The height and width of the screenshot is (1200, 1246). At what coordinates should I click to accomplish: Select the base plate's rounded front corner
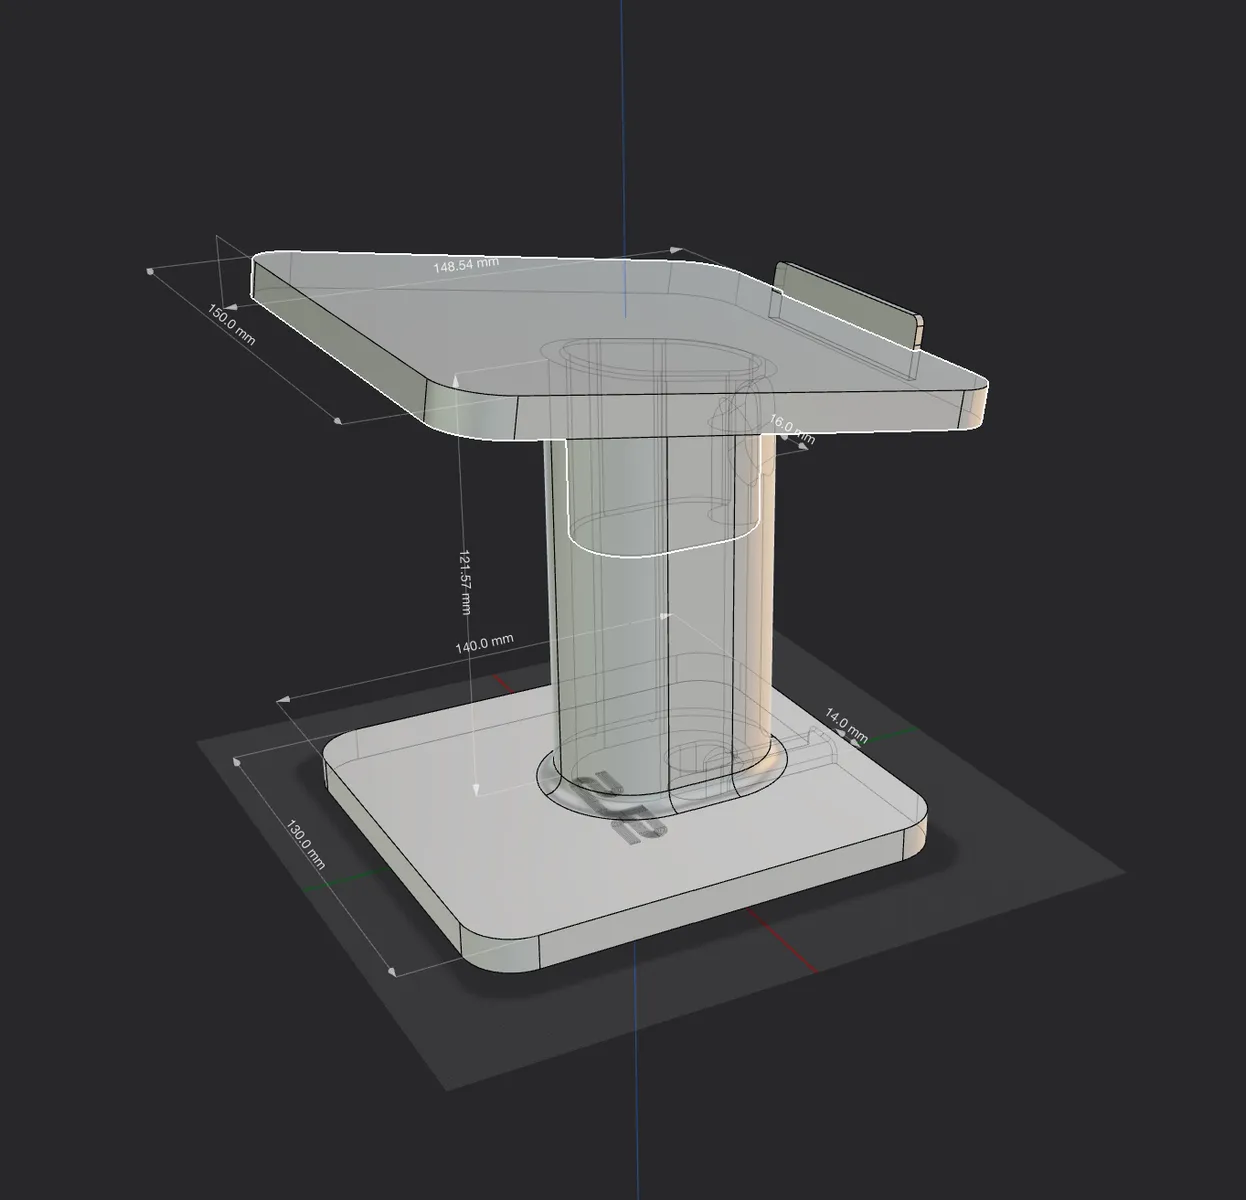[x=499, y=954]
